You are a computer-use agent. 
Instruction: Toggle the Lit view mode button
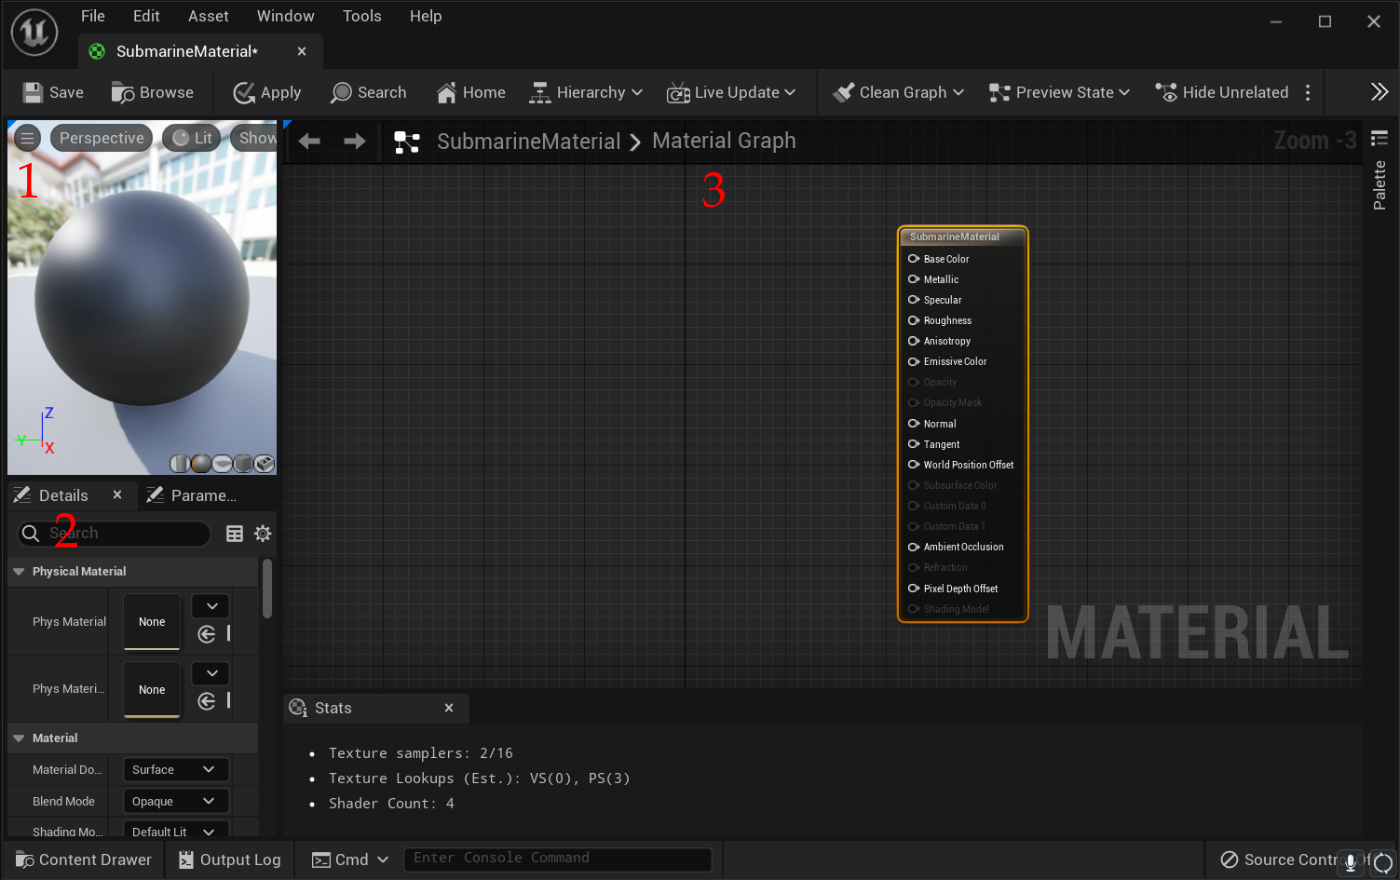point(191,138)
